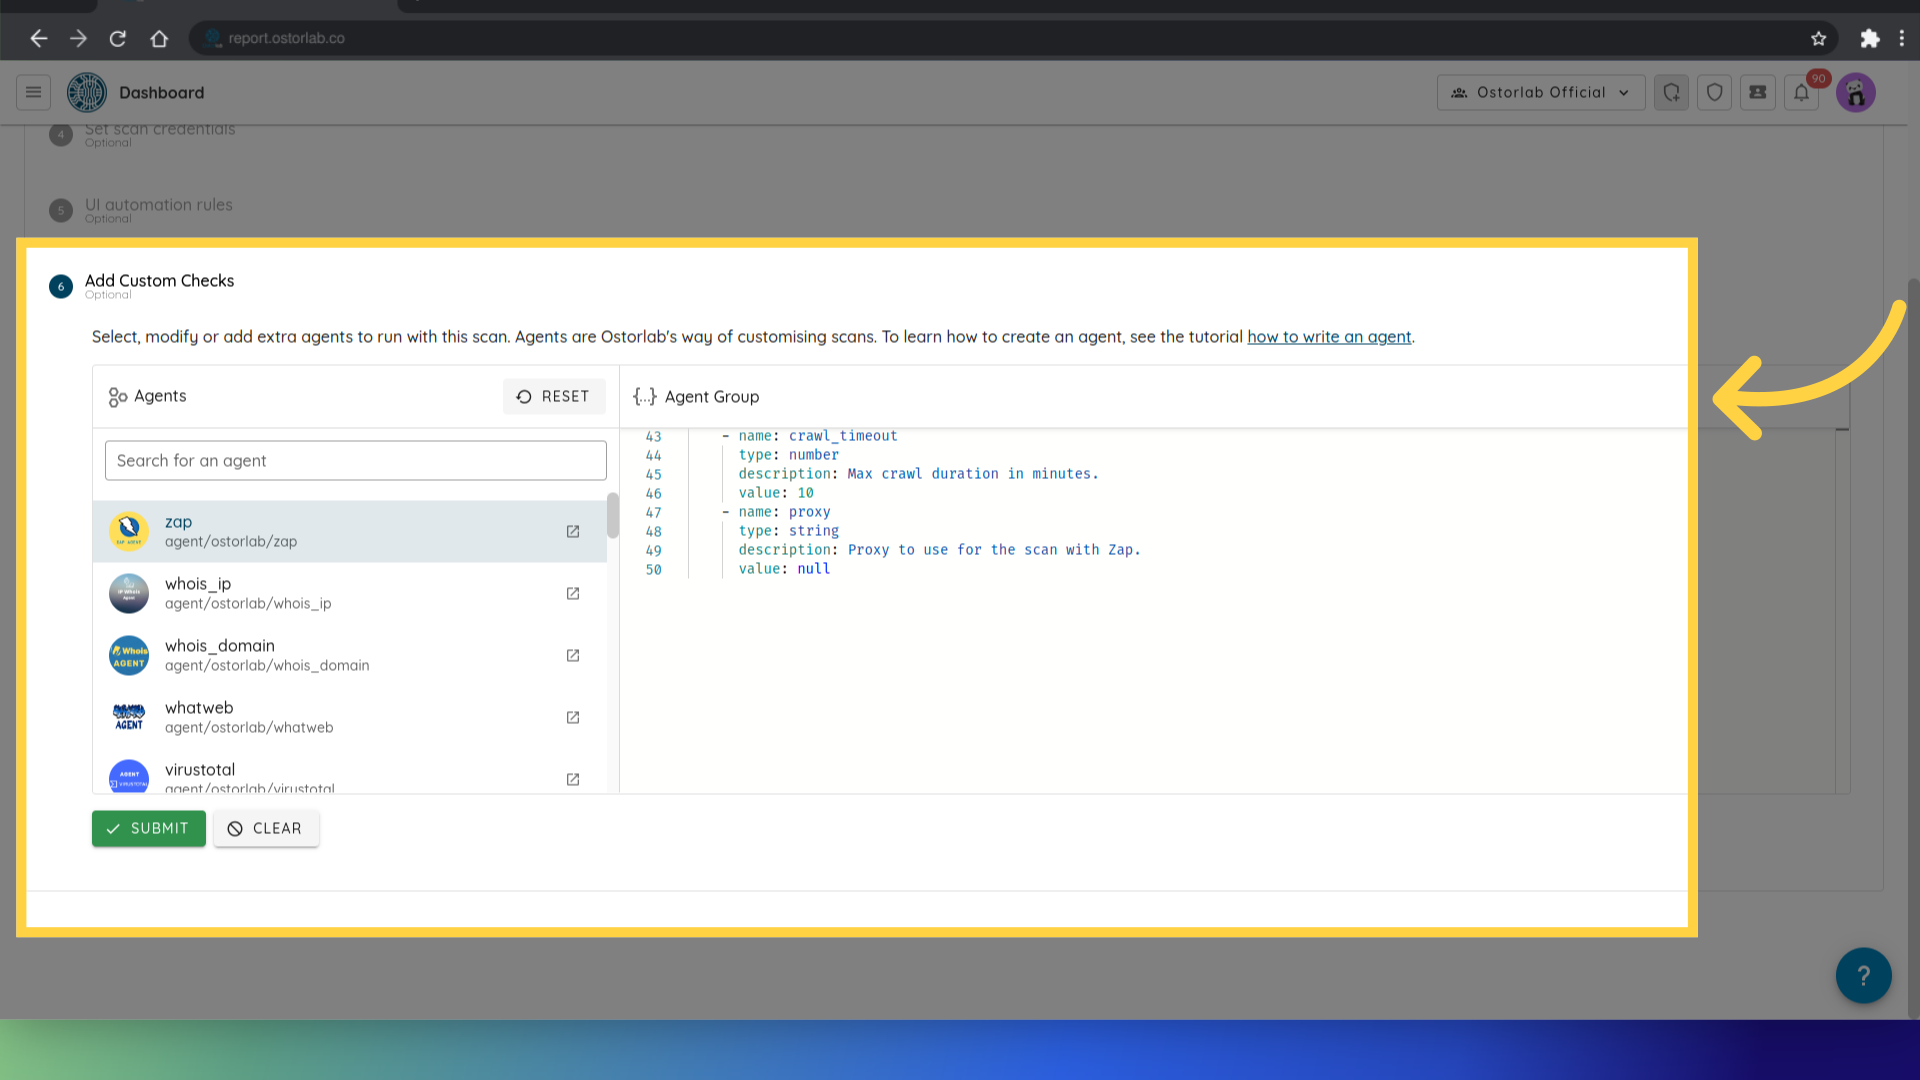Click the notifications bell icon
Viewport: 1920px width, 1080px height.
pos(1801,93)
